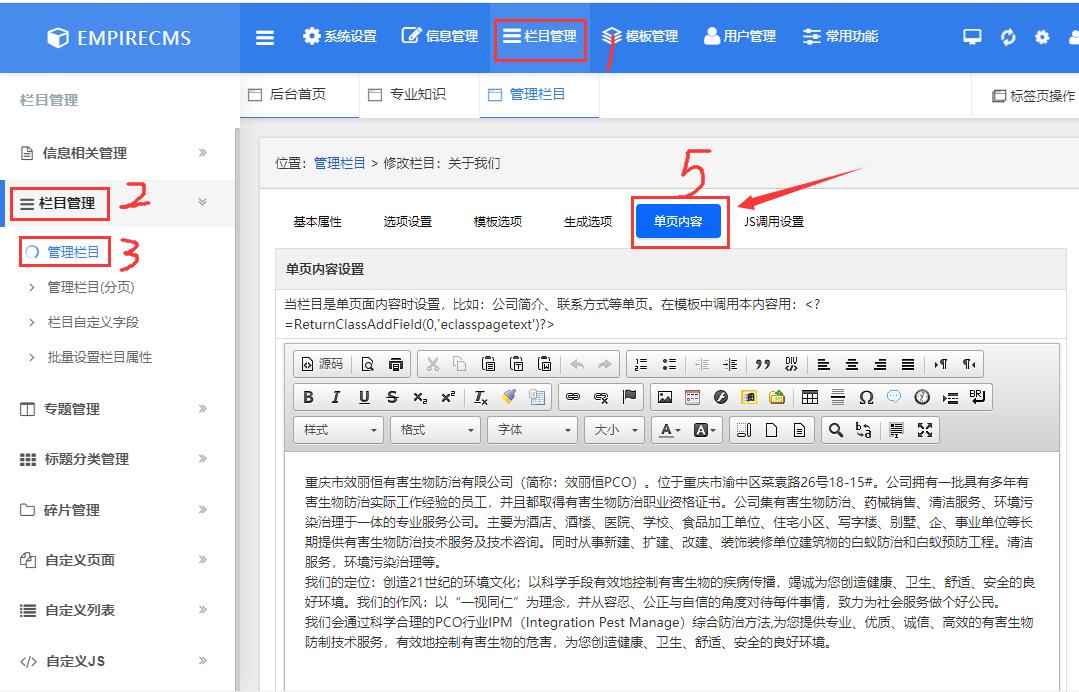Switch to the 基本属性 tab
The image size is (1079, 692).
click(x=316, y=221)
